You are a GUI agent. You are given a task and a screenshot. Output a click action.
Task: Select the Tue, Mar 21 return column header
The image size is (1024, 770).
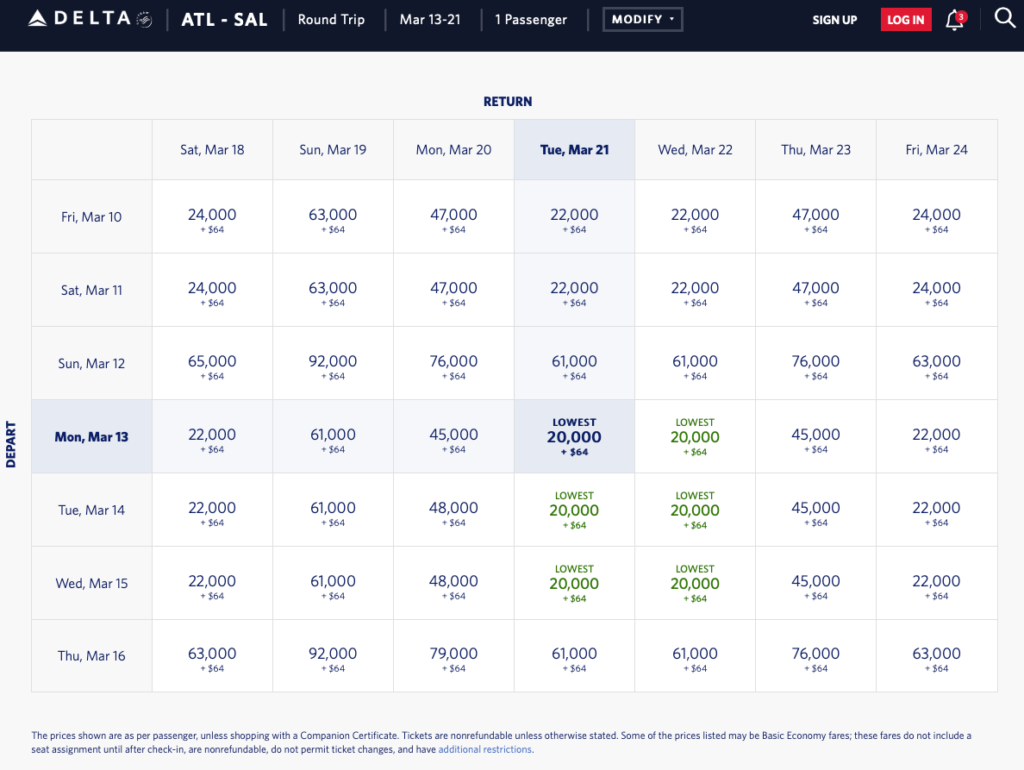point(574,150)
